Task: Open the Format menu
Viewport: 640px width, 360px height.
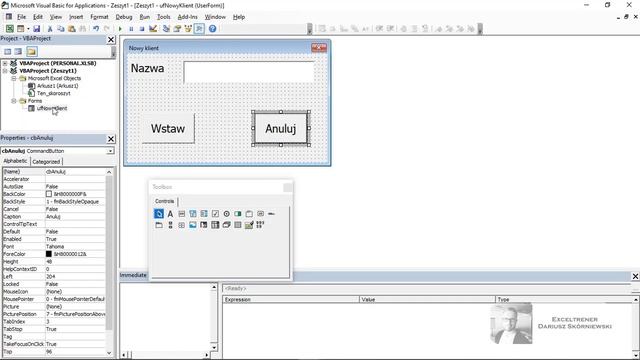Action: (99, 17)
